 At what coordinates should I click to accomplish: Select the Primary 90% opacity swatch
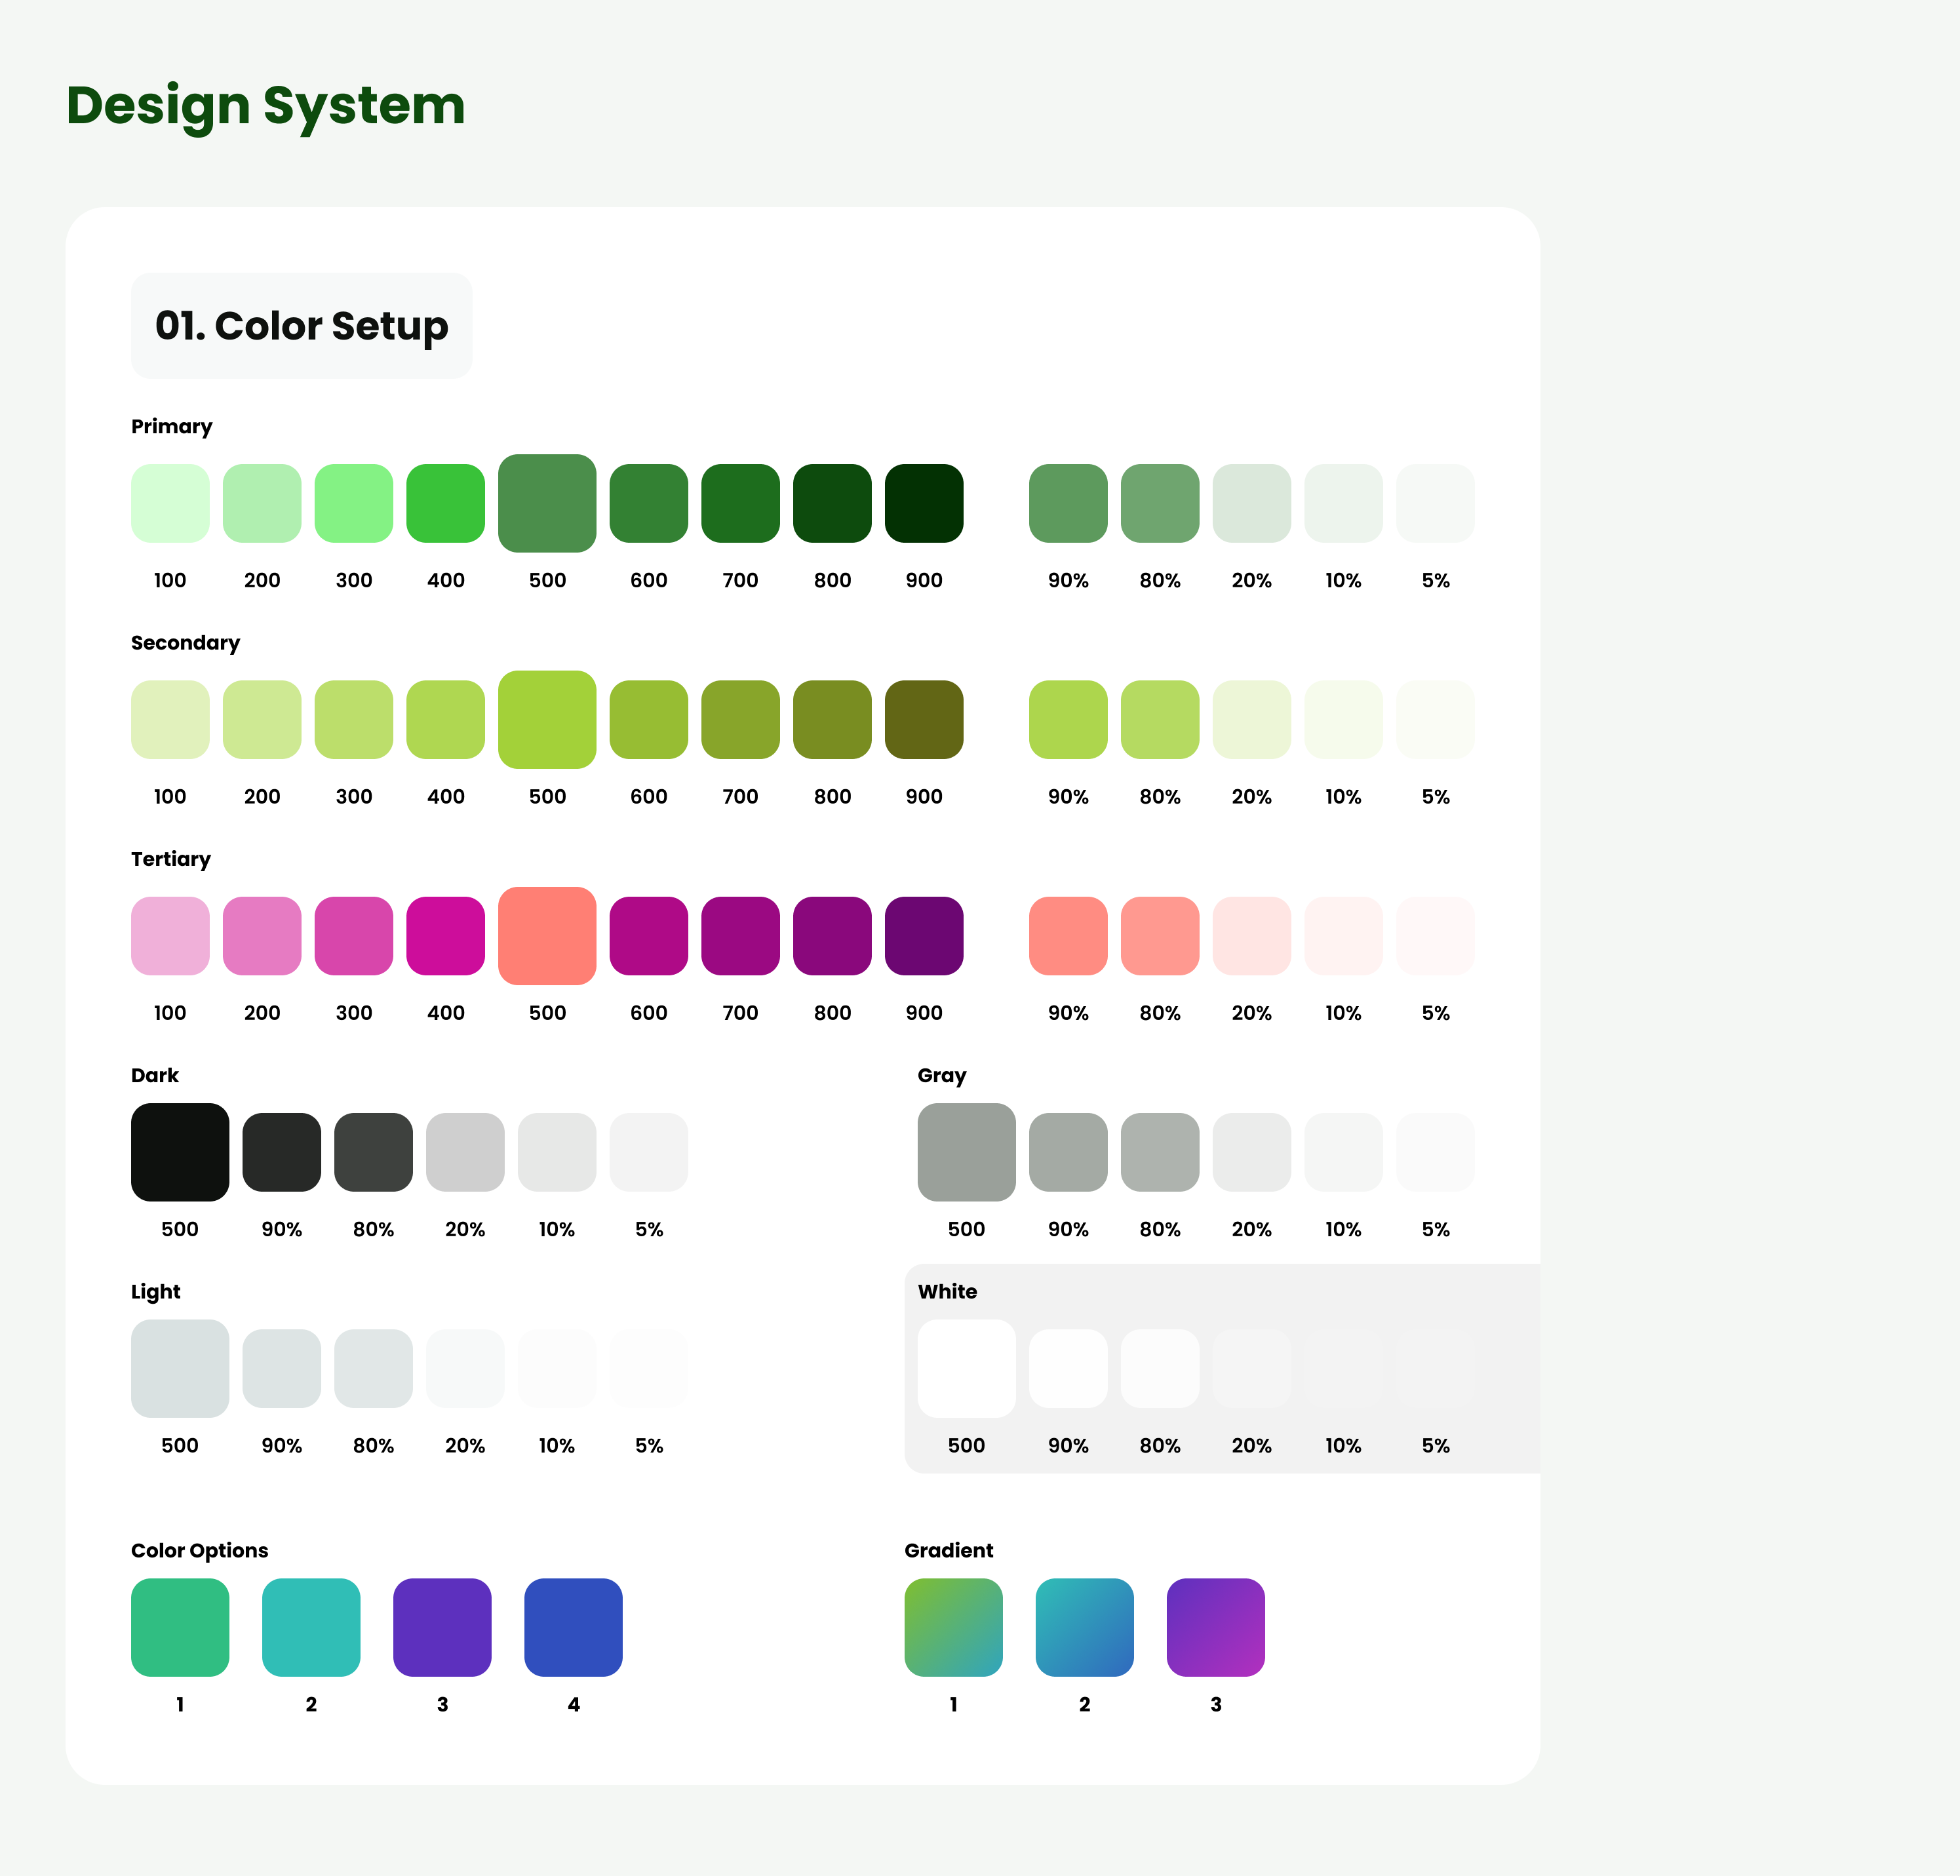tap(1068, 503)
